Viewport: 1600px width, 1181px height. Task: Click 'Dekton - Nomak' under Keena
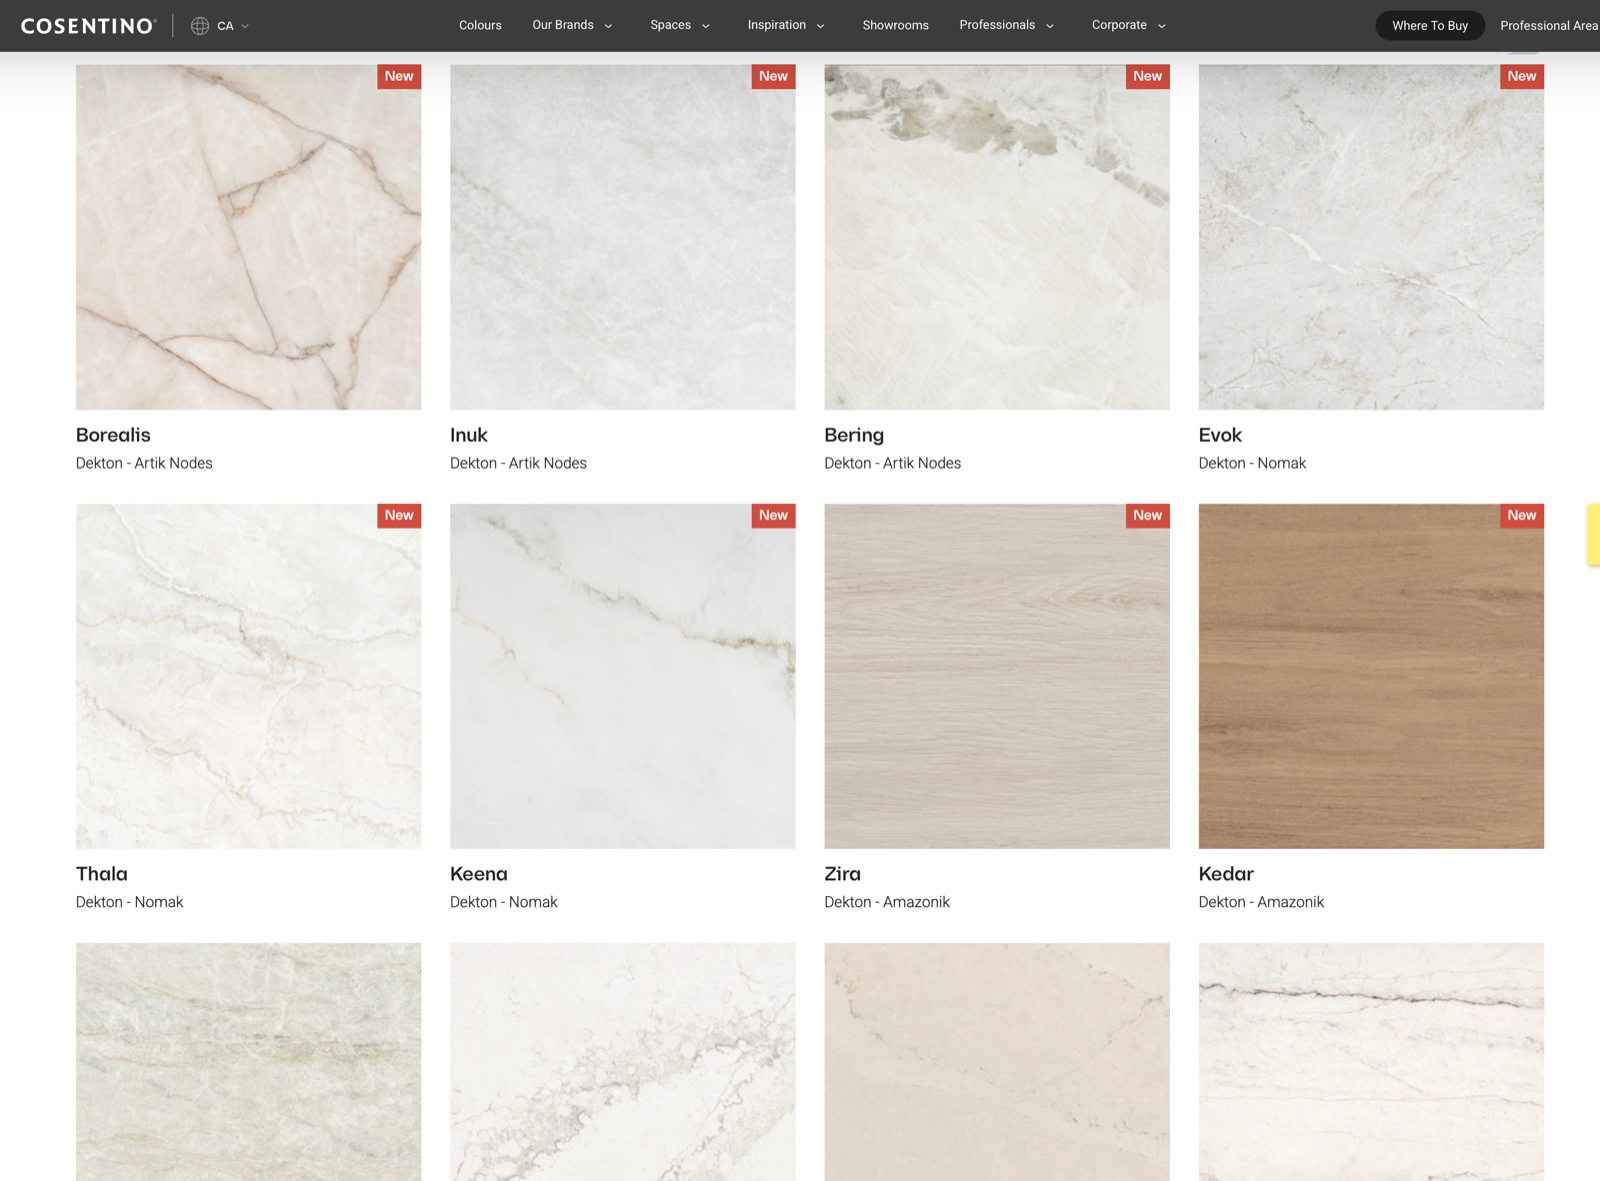[x=504, y=902]
